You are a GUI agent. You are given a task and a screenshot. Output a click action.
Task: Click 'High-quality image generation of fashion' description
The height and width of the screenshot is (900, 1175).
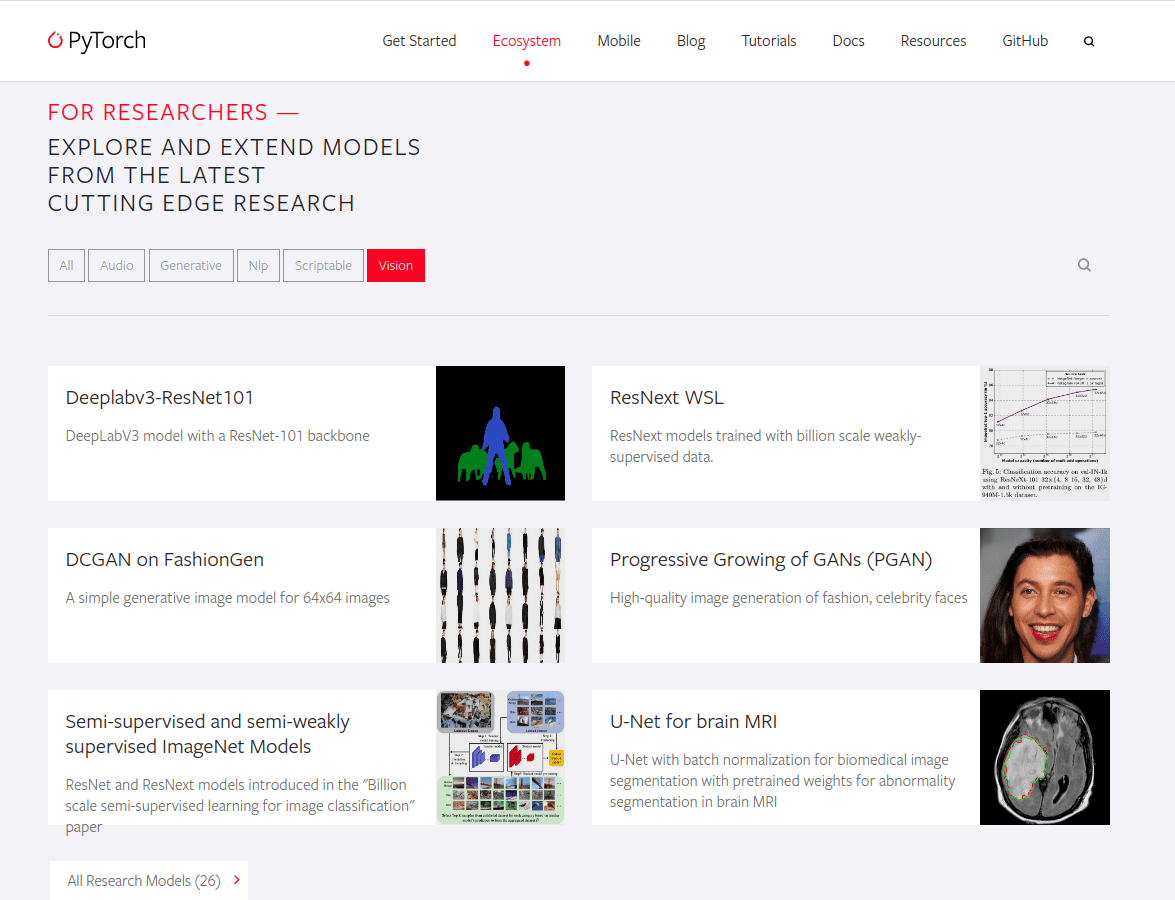coord(788,597)
